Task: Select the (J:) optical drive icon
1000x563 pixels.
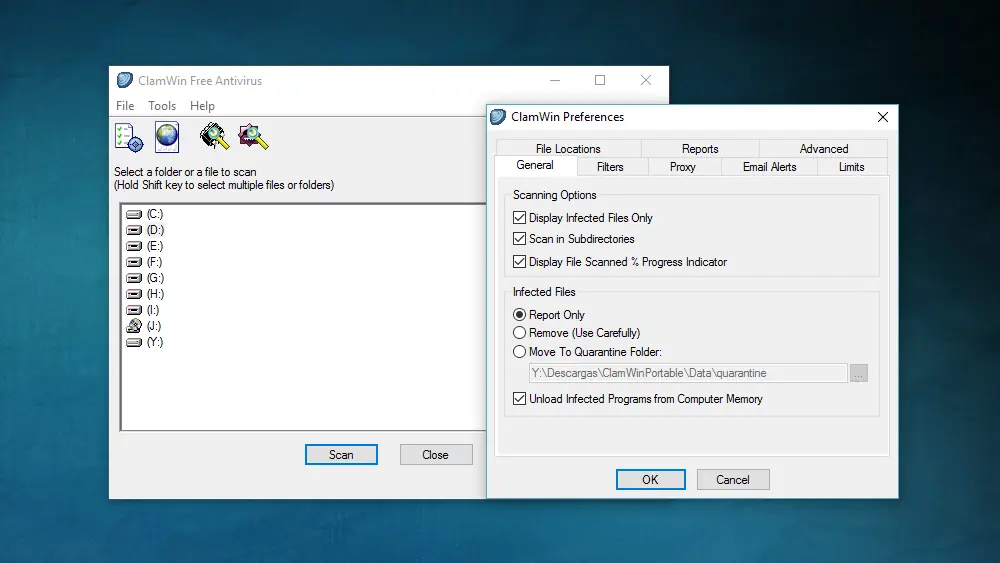Action: click(134, 326)
